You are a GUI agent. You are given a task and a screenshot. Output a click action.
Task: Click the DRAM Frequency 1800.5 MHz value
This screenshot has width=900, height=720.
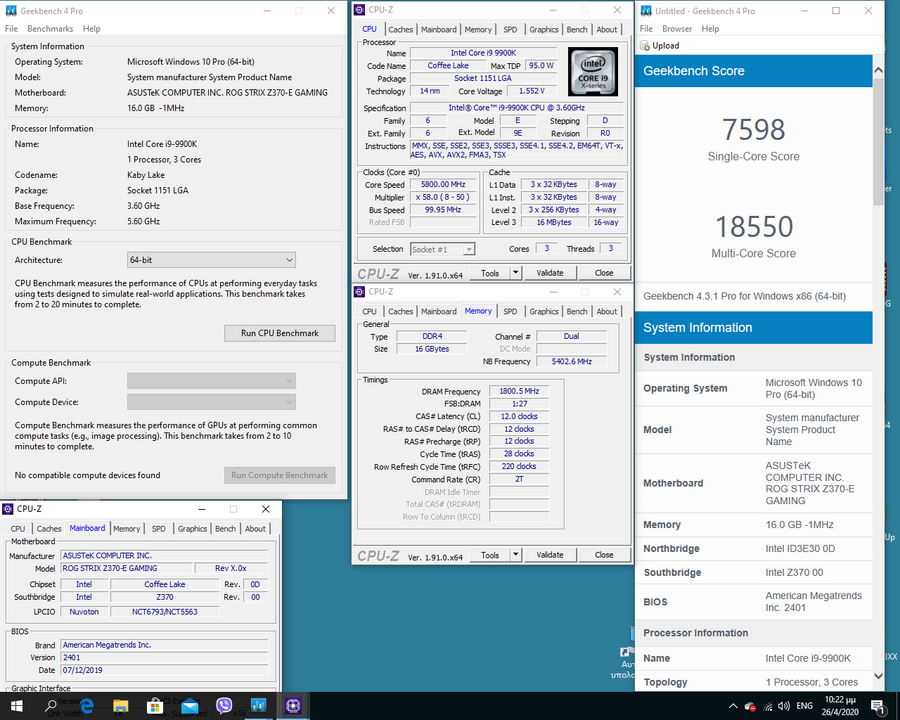point(519,391)
